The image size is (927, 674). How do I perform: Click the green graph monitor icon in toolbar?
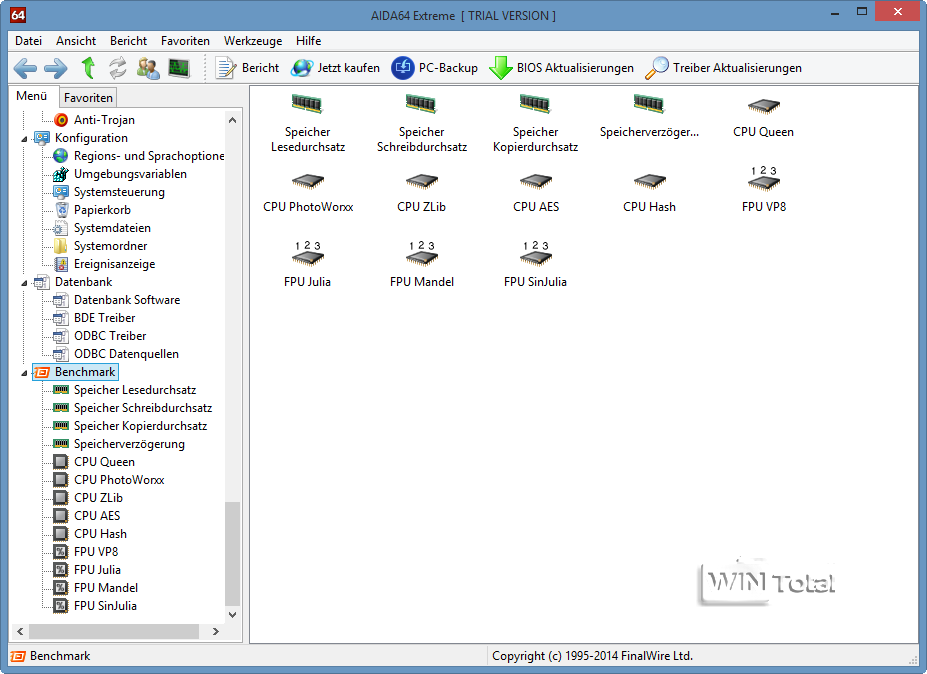pyautogui.click(x=179, y=68)
